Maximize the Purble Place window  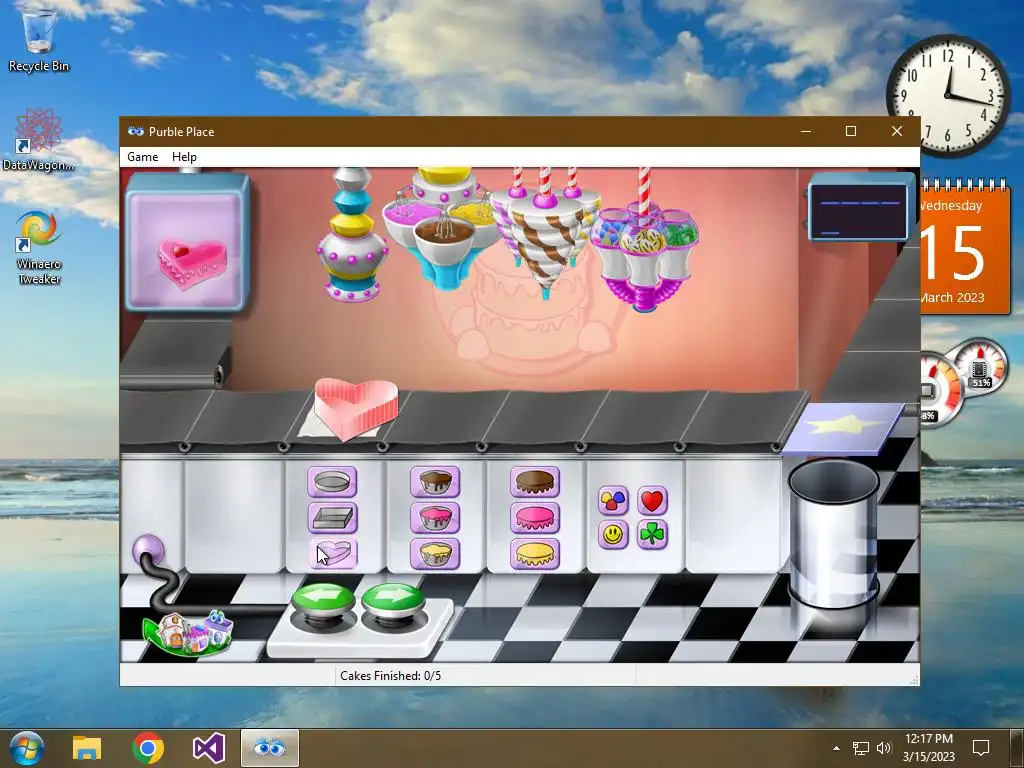coord(851,131)
